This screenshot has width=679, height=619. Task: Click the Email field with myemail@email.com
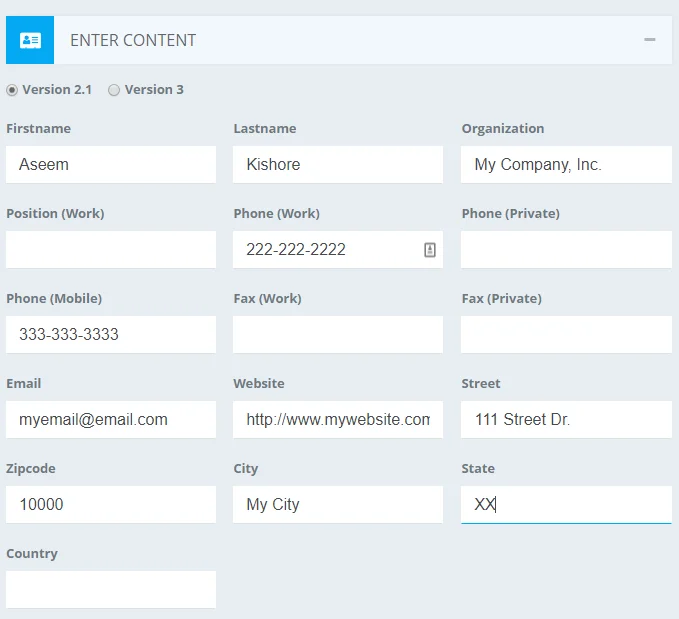110,420
